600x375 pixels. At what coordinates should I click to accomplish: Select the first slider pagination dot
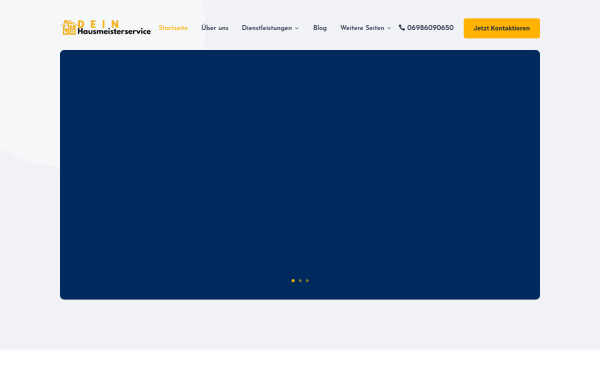coord(293,280)
